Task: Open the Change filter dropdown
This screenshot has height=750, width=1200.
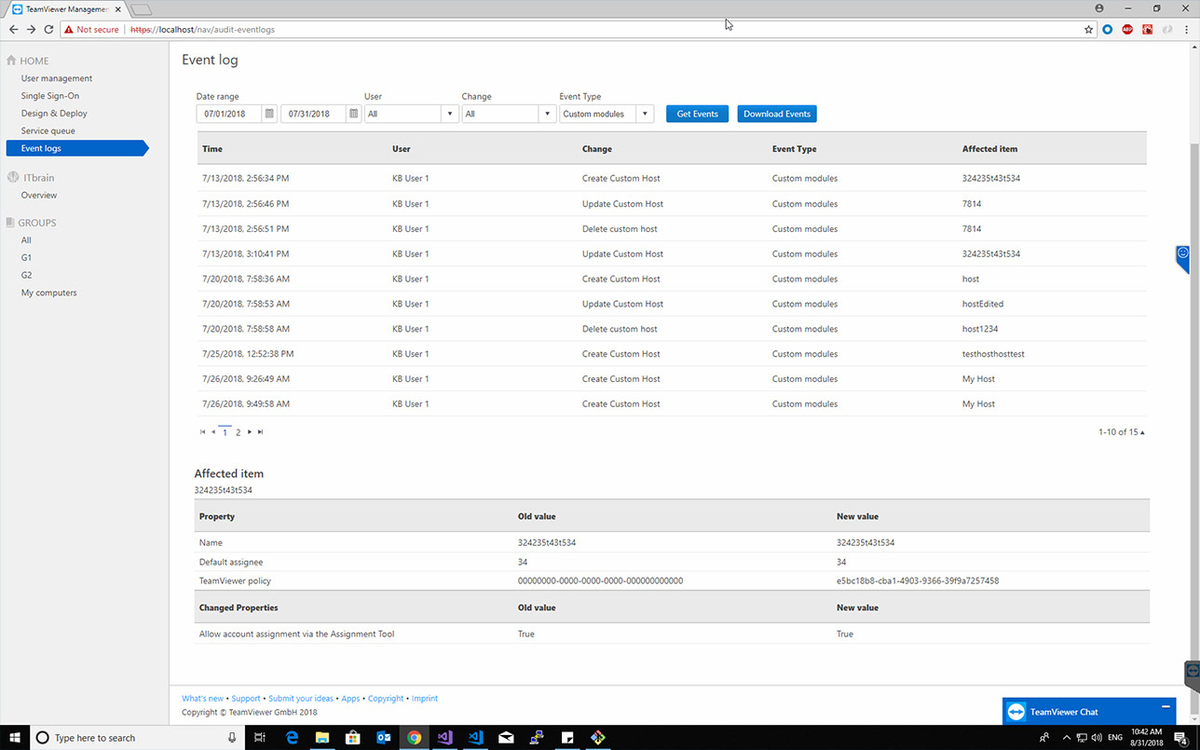Action: 547,114
